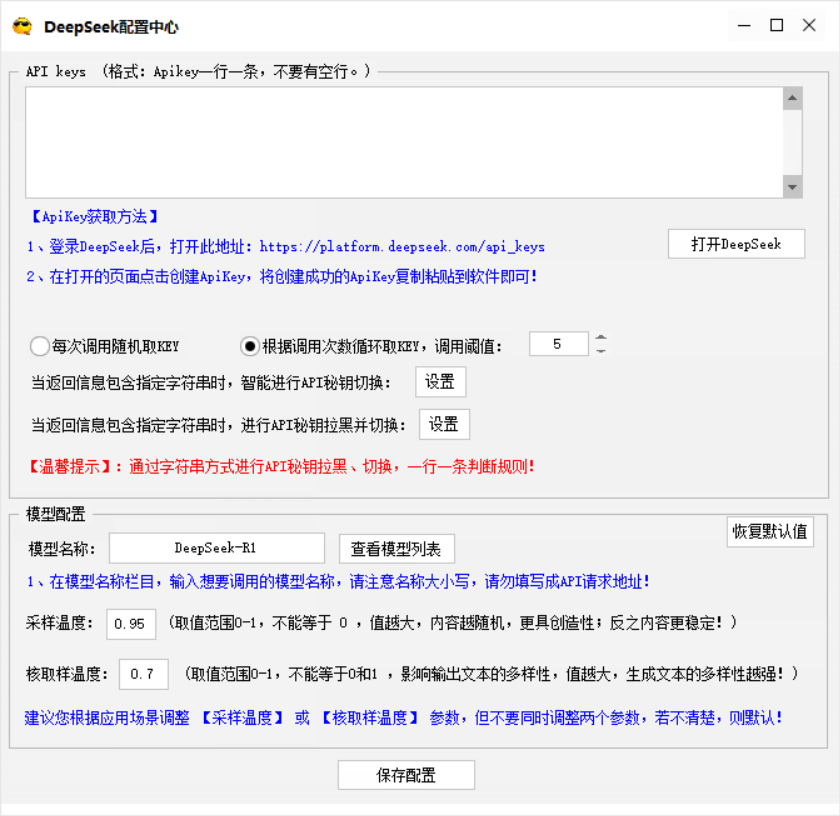Viewport: 840px width, 816px height.
Task: Click the blue advice line starting 建议您根据应用场景调整
Action: point(404,718)
